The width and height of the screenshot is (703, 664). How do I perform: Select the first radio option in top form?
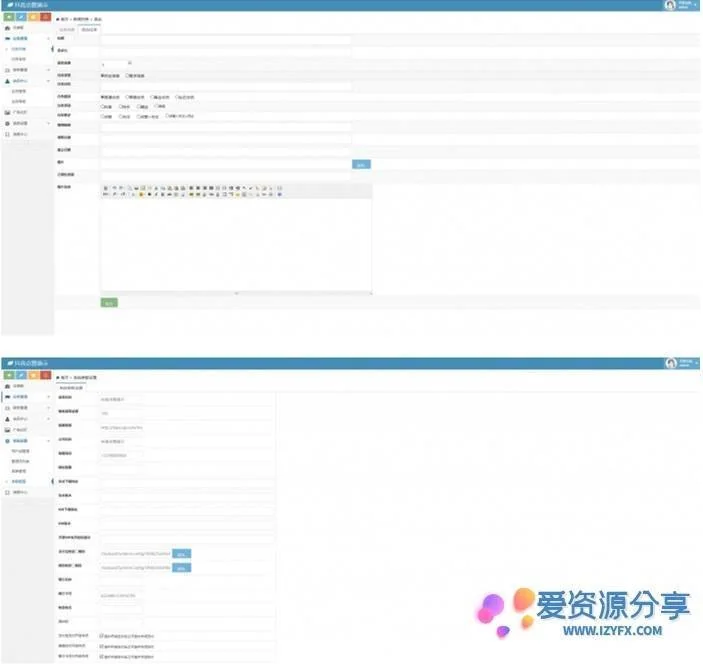click(102, 75)
